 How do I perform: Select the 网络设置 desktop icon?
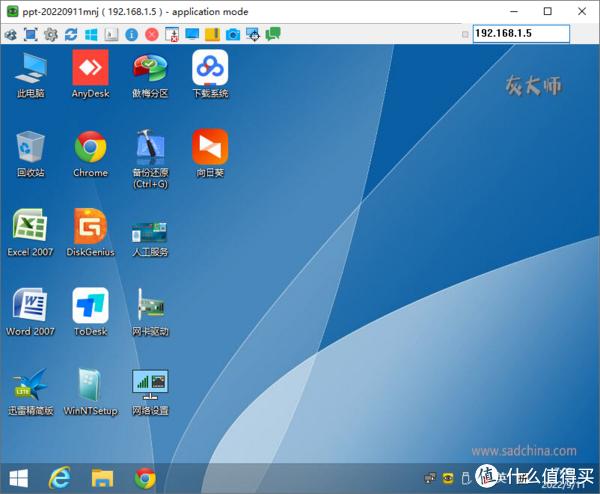click(x=150, y=393)
